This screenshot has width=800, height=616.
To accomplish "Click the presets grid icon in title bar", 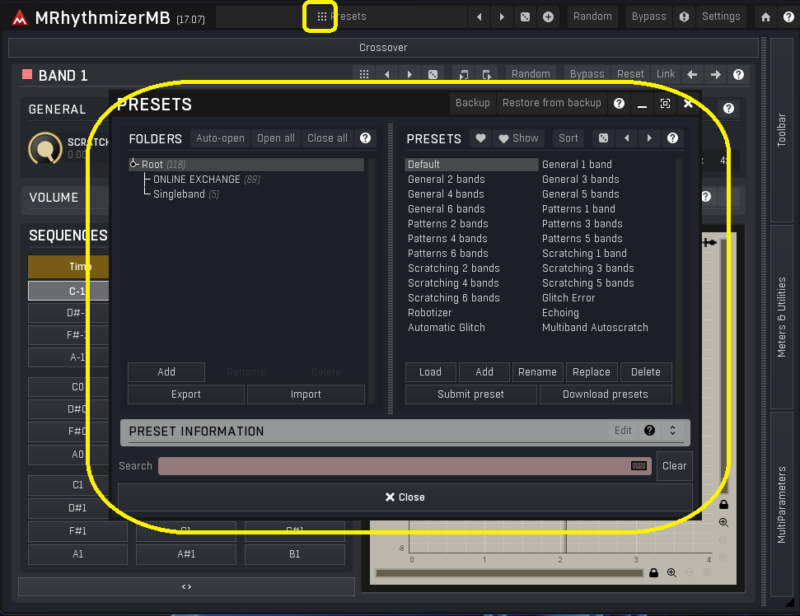I will pos(321,16).
